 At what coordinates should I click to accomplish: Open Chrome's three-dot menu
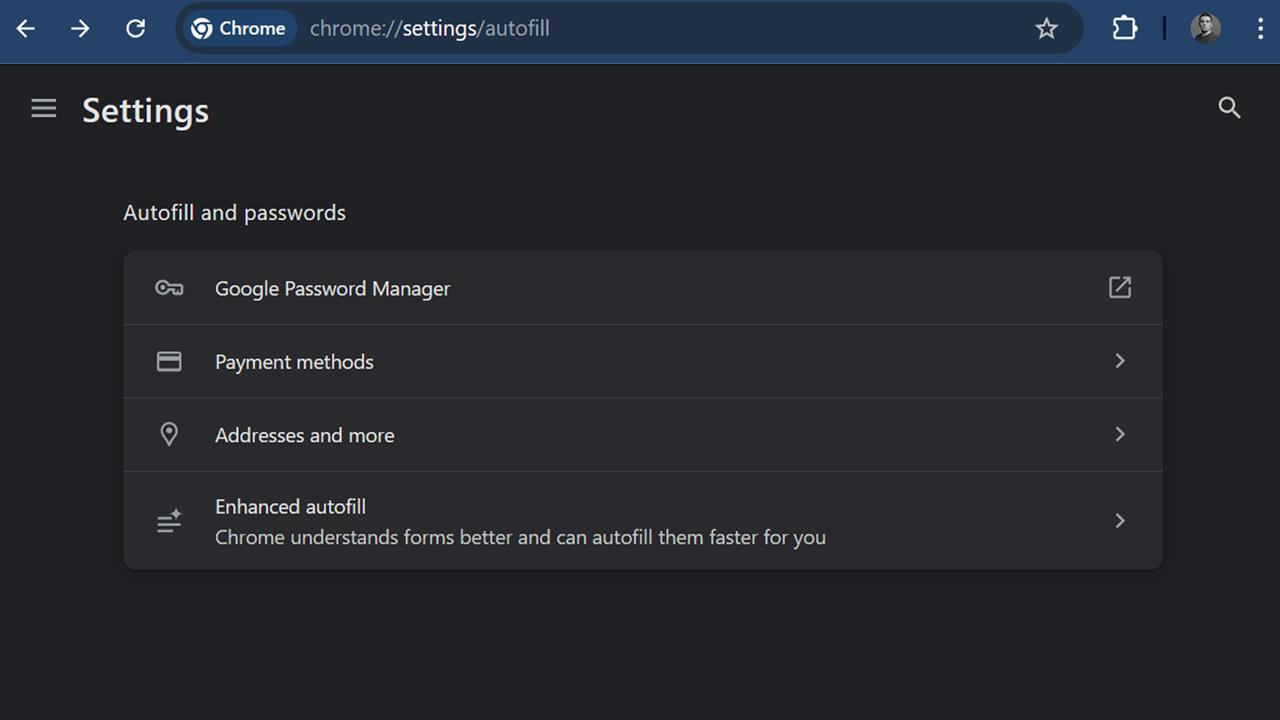tap(1259, 28)
